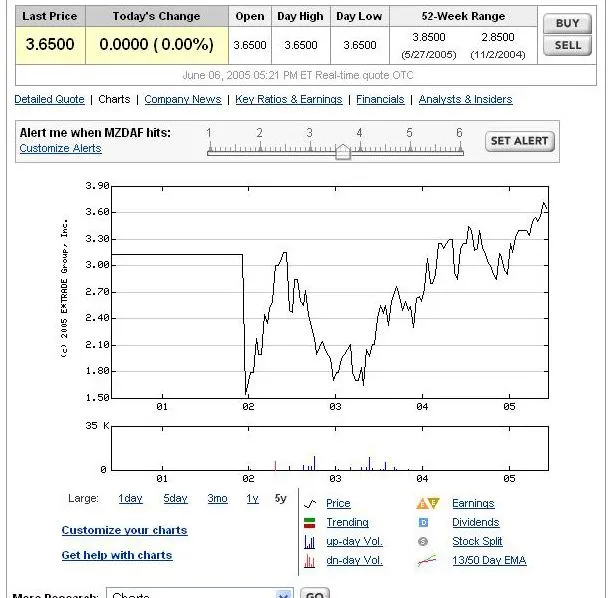Open Key Ratios & Earnings tab
This screenshot has width=612, height=598.
point(288,100)
